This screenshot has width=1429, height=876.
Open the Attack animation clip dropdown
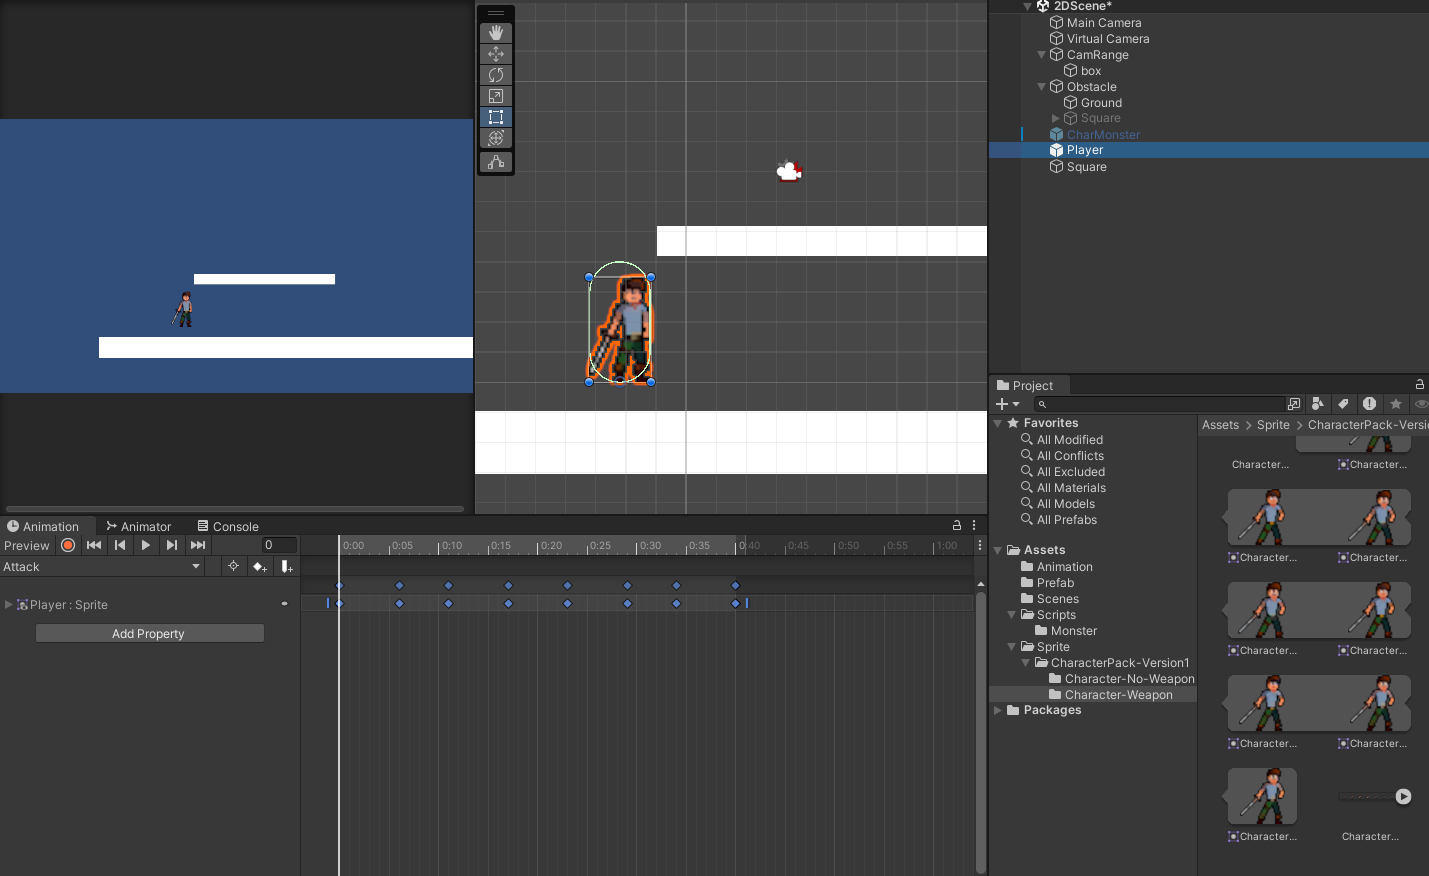pos(100,567)
